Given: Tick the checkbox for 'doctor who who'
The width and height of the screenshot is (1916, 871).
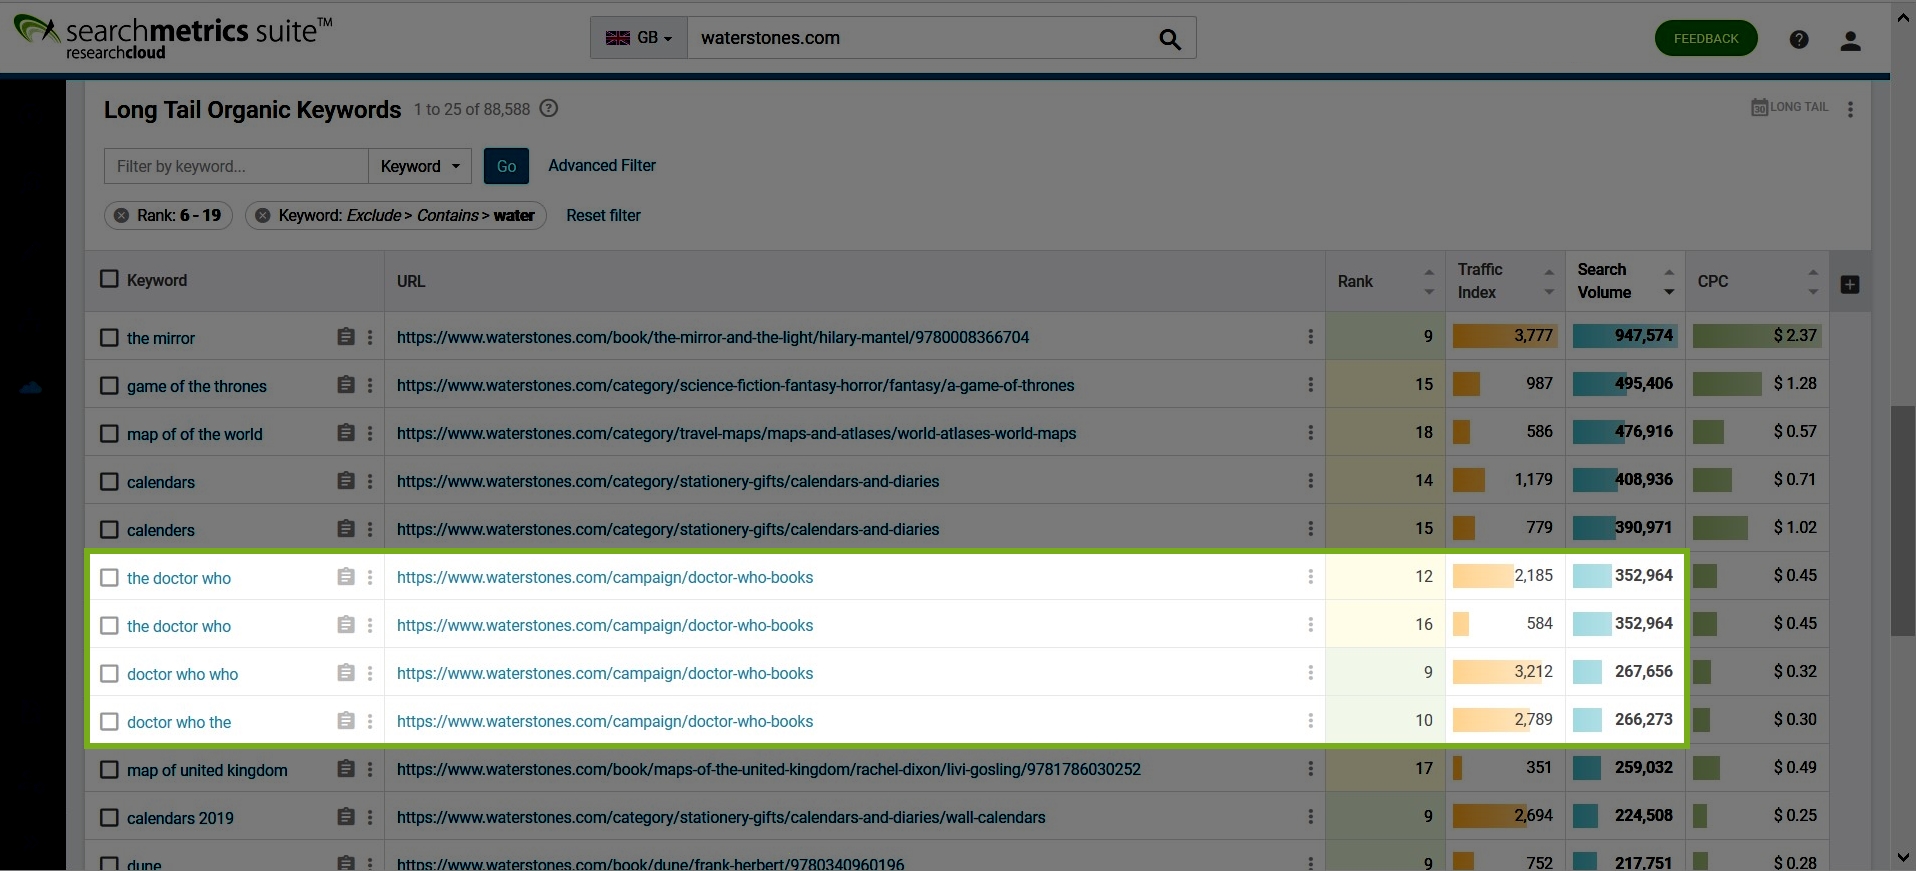Looking at the screenshot, I should (x=110, y=674).
